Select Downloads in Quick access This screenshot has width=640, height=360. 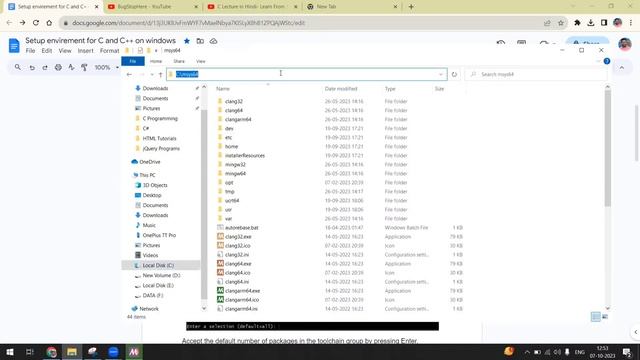155,88
